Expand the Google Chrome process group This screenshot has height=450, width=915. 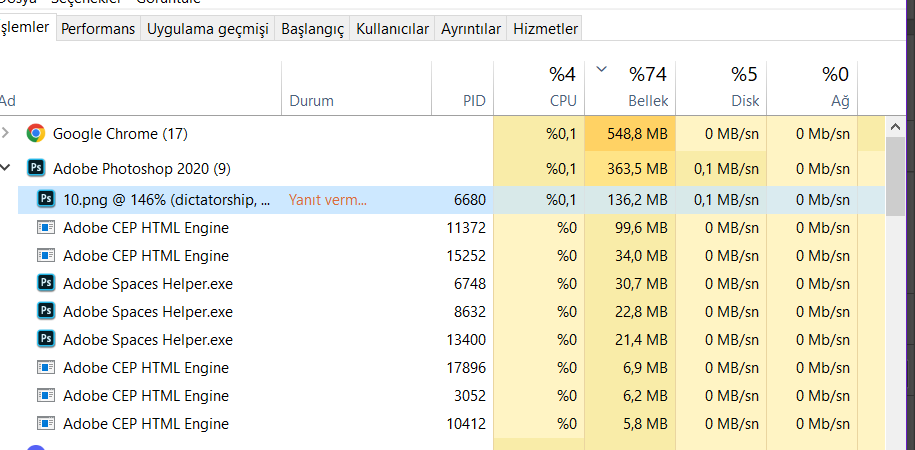tap(8, 133)
